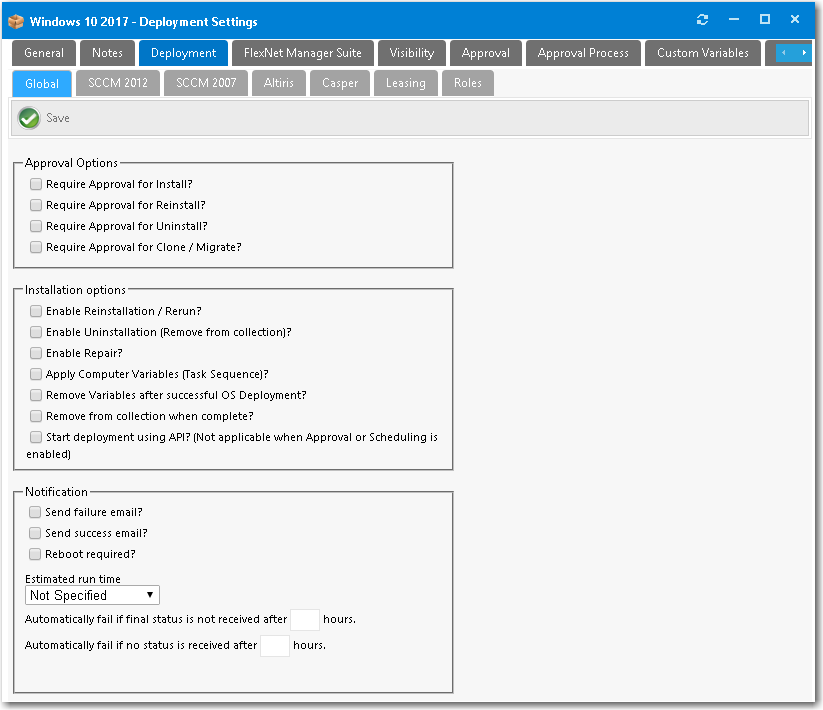Screen dimensions: 823x710
Task: Close the Deployment Settings window
Action: 795,20
